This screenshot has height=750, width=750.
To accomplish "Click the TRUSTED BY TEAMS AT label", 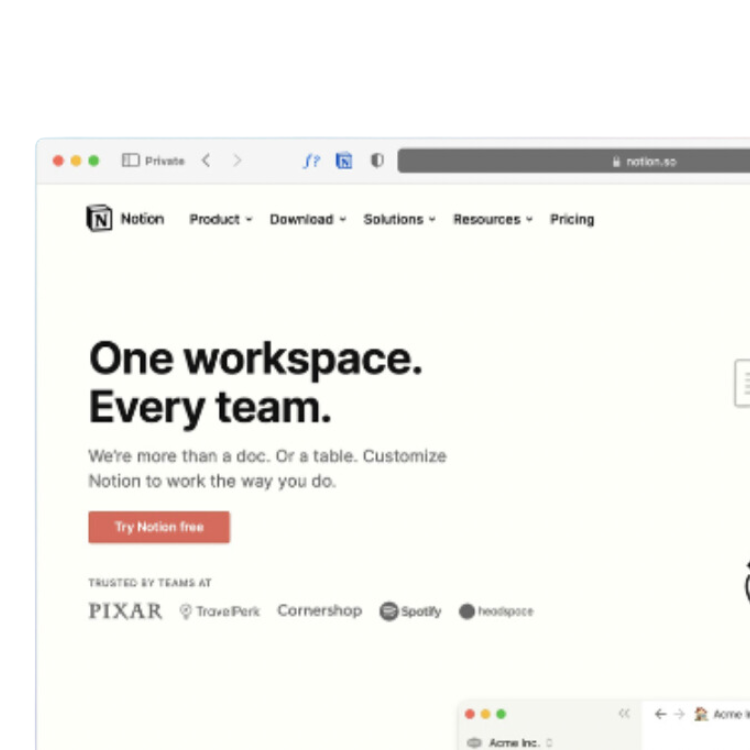I will click(150, 583).
